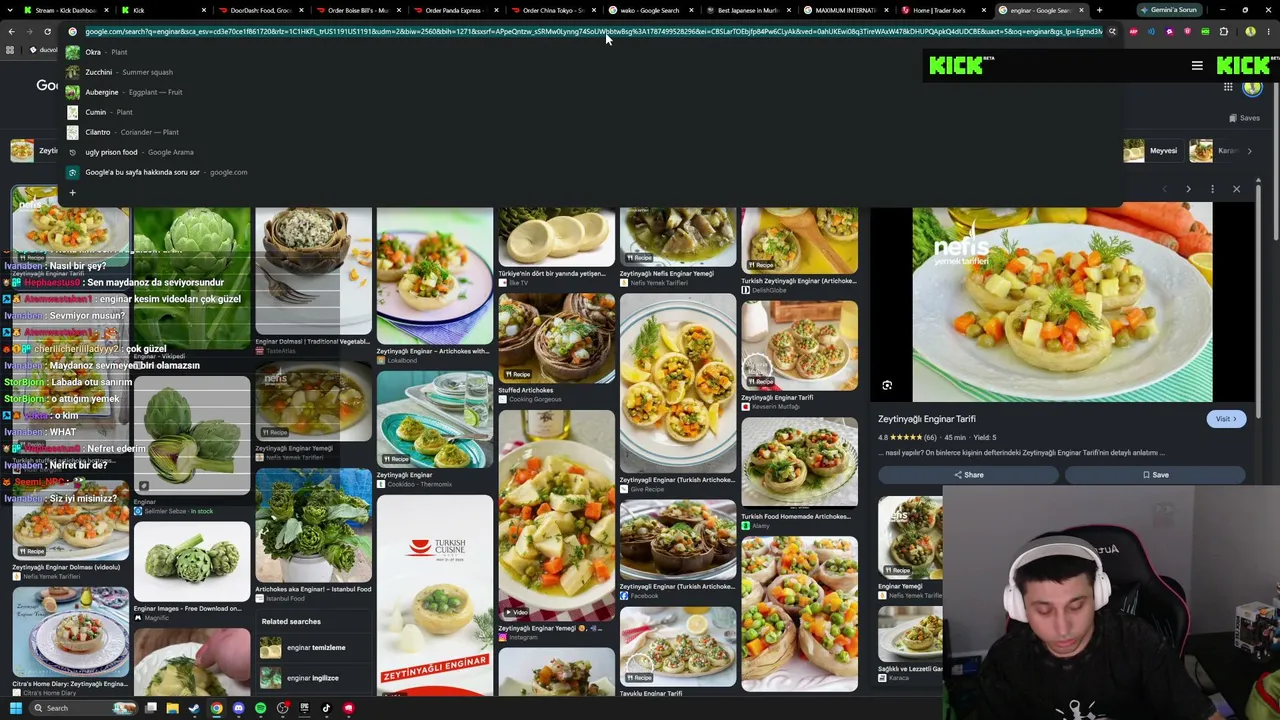Open the Kick hamburger menu icon
The height and width of the screenshot is (720, 1280).
tap(1197, 66)
